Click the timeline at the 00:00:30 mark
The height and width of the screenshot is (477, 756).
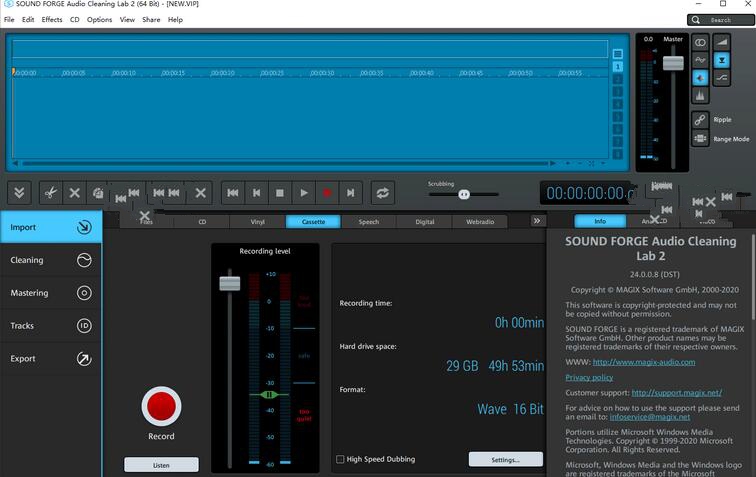click(322, 73)
